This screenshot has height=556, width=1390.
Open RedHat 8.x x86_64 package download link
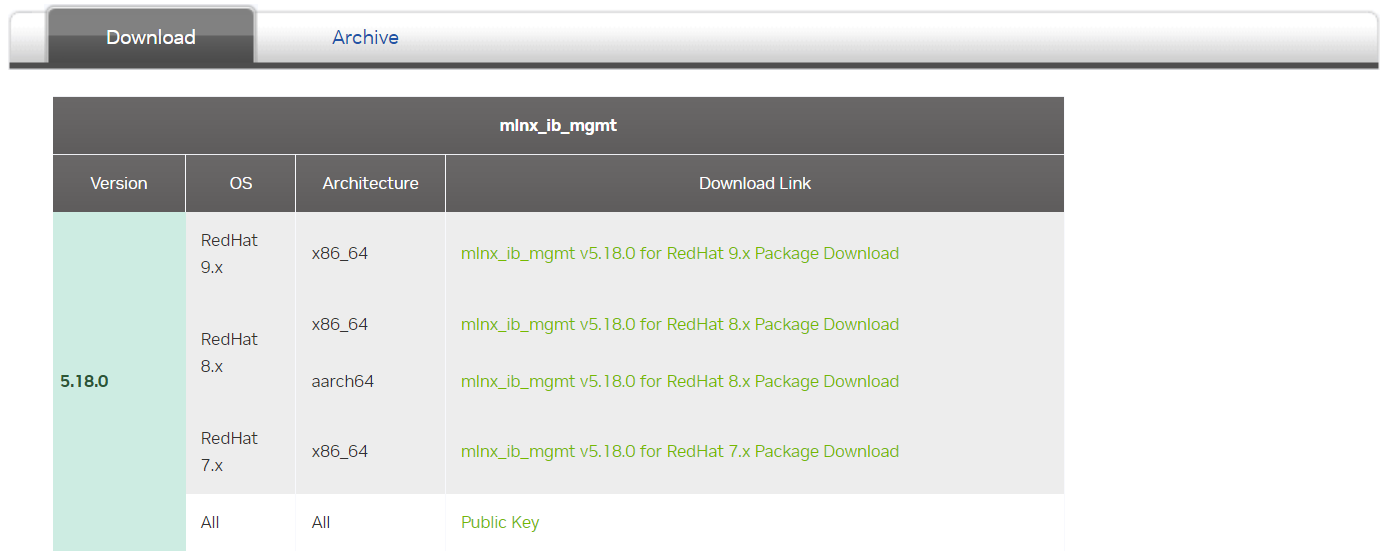point(680,325)
